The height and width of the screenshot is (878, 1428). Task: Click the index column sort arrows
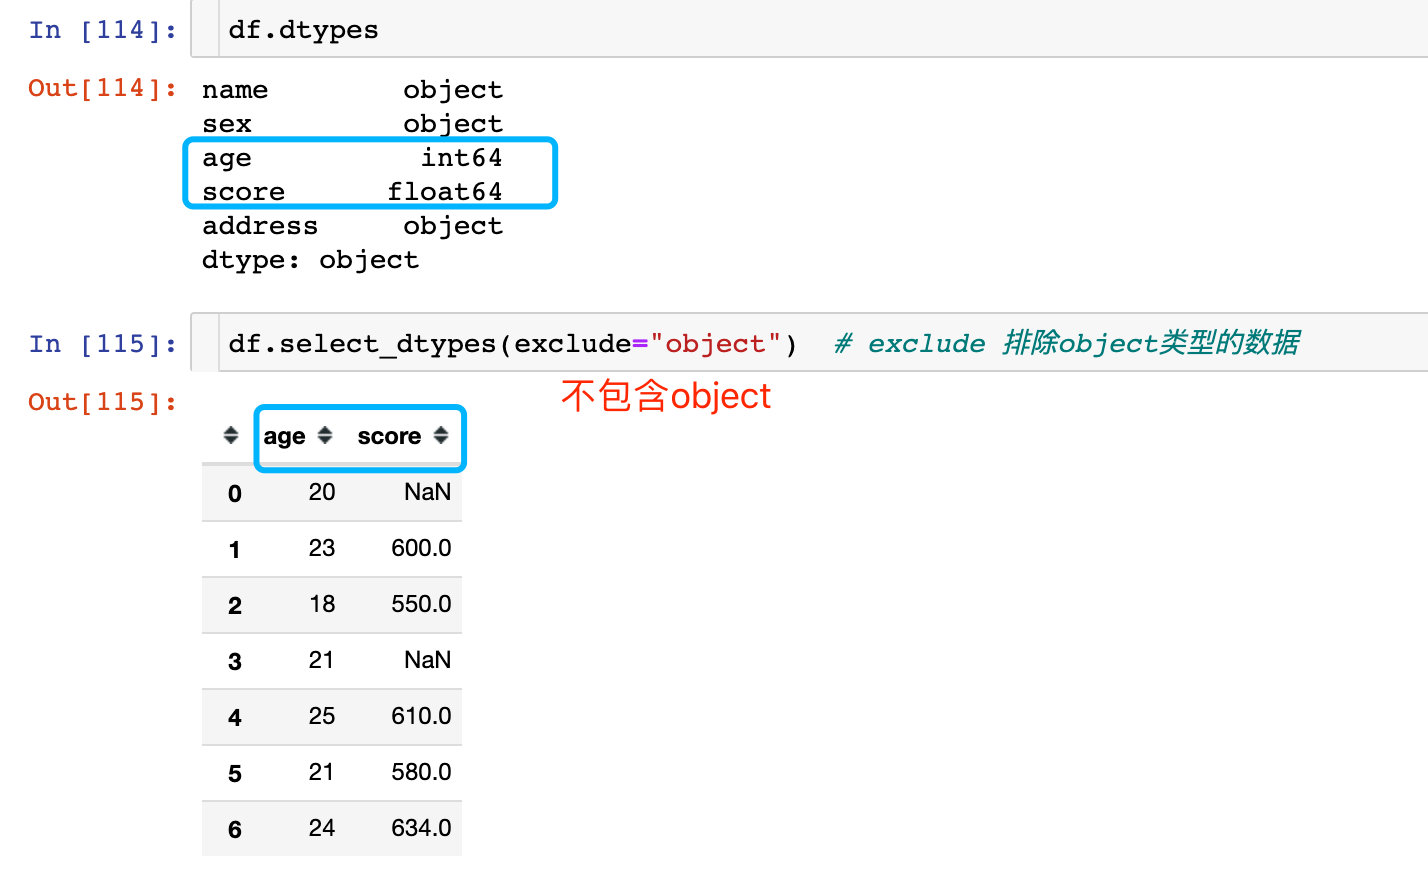pos(231,435)
